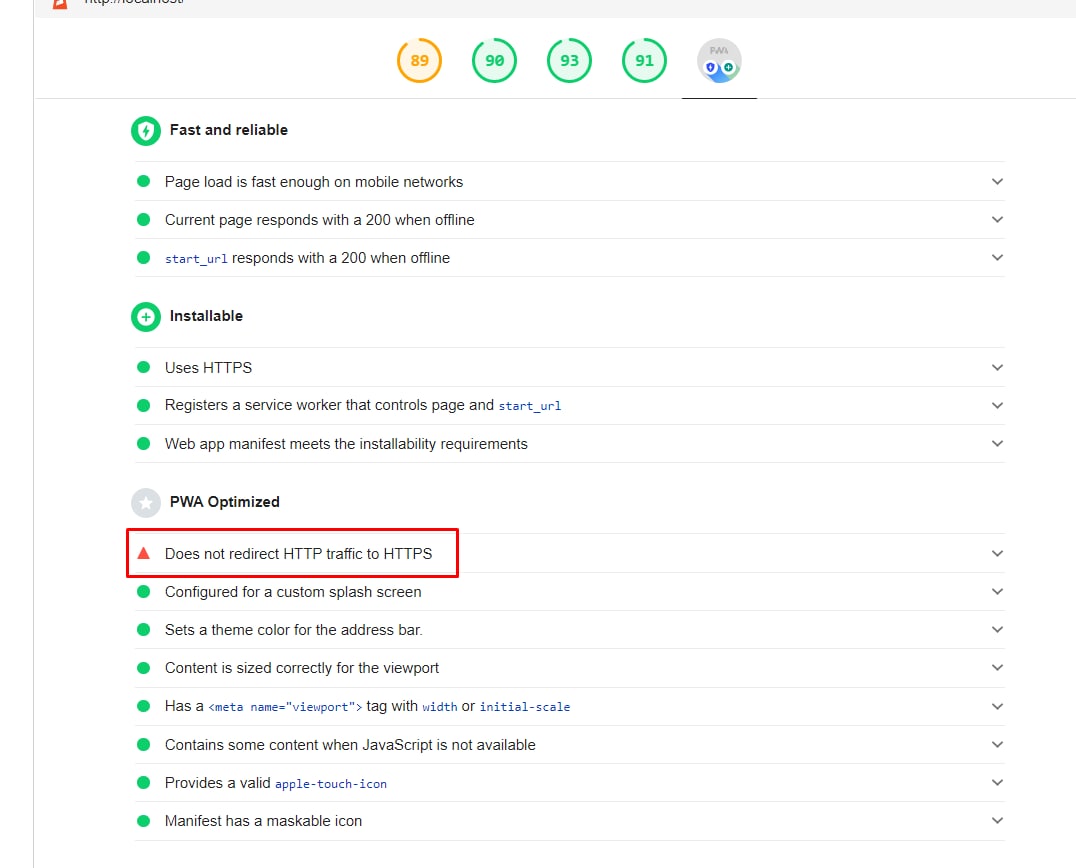Click green pass dot for Uses HTTPS
Viewport: 1076px width, 868px height.
[143, 367]
